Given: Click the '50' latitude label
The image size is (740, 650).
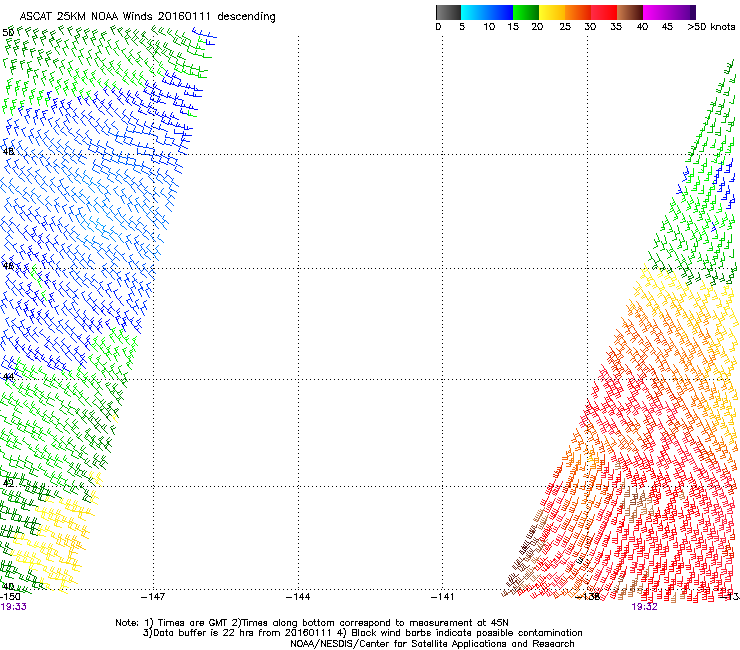Looking at the screenshot, I should point(8,33).
